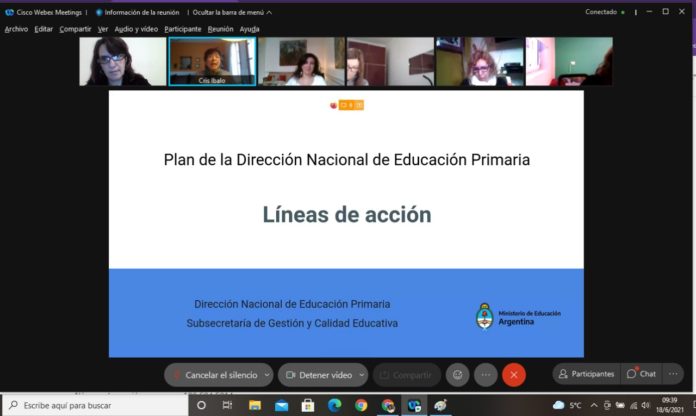This screenshot has width=696, height=416.
Task: Open Participante menu
Action: click(182, 29)
